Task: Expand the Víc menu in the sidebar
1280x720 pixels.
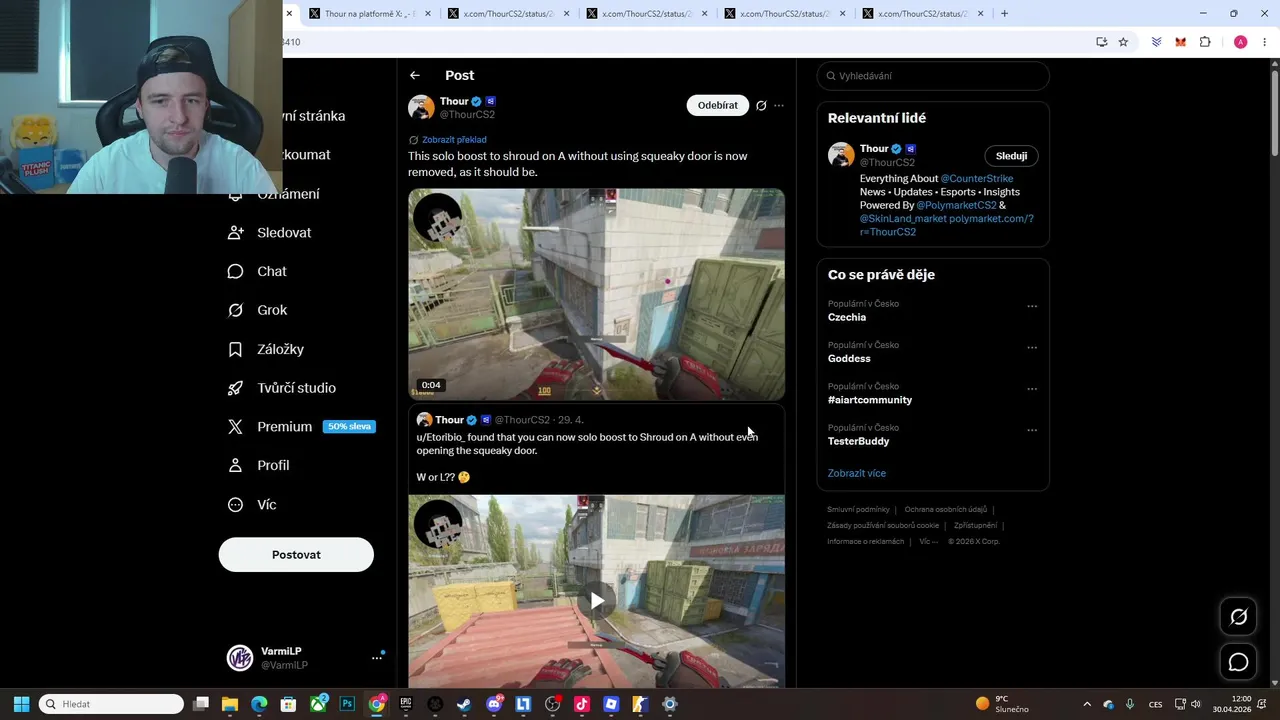Action: click(252, 504)
